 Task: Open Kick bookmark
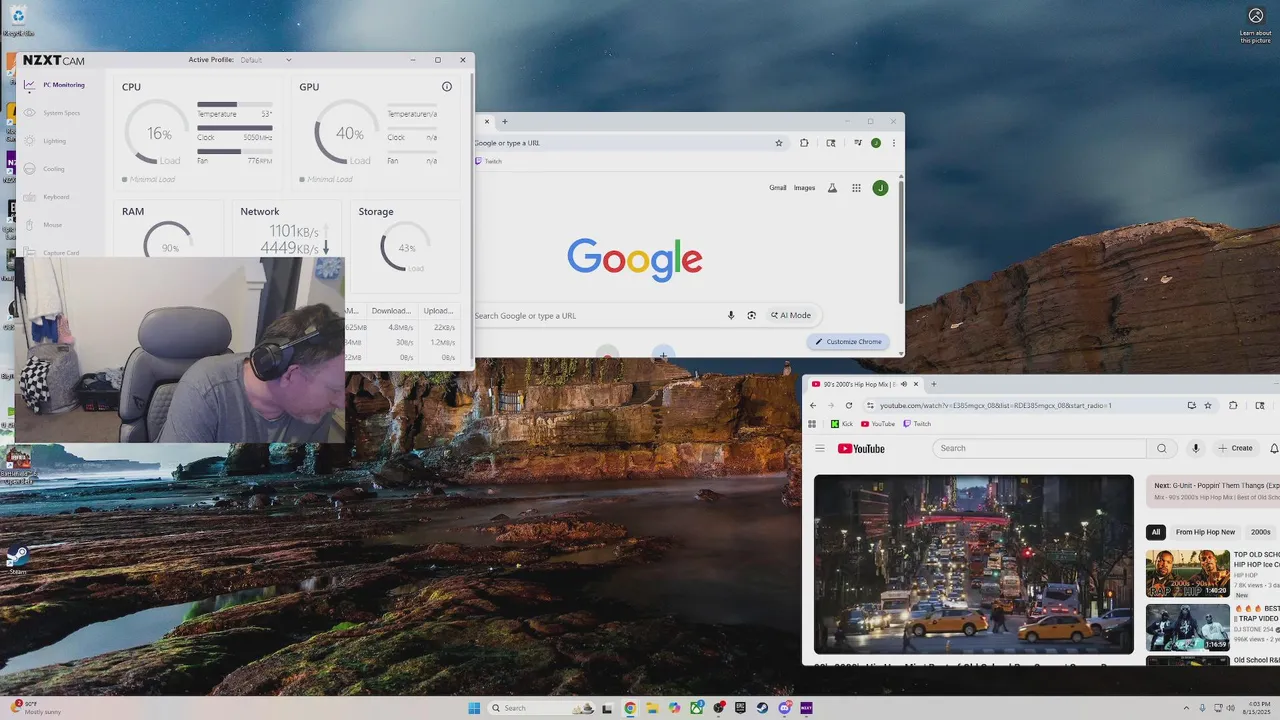coord(842,424)
